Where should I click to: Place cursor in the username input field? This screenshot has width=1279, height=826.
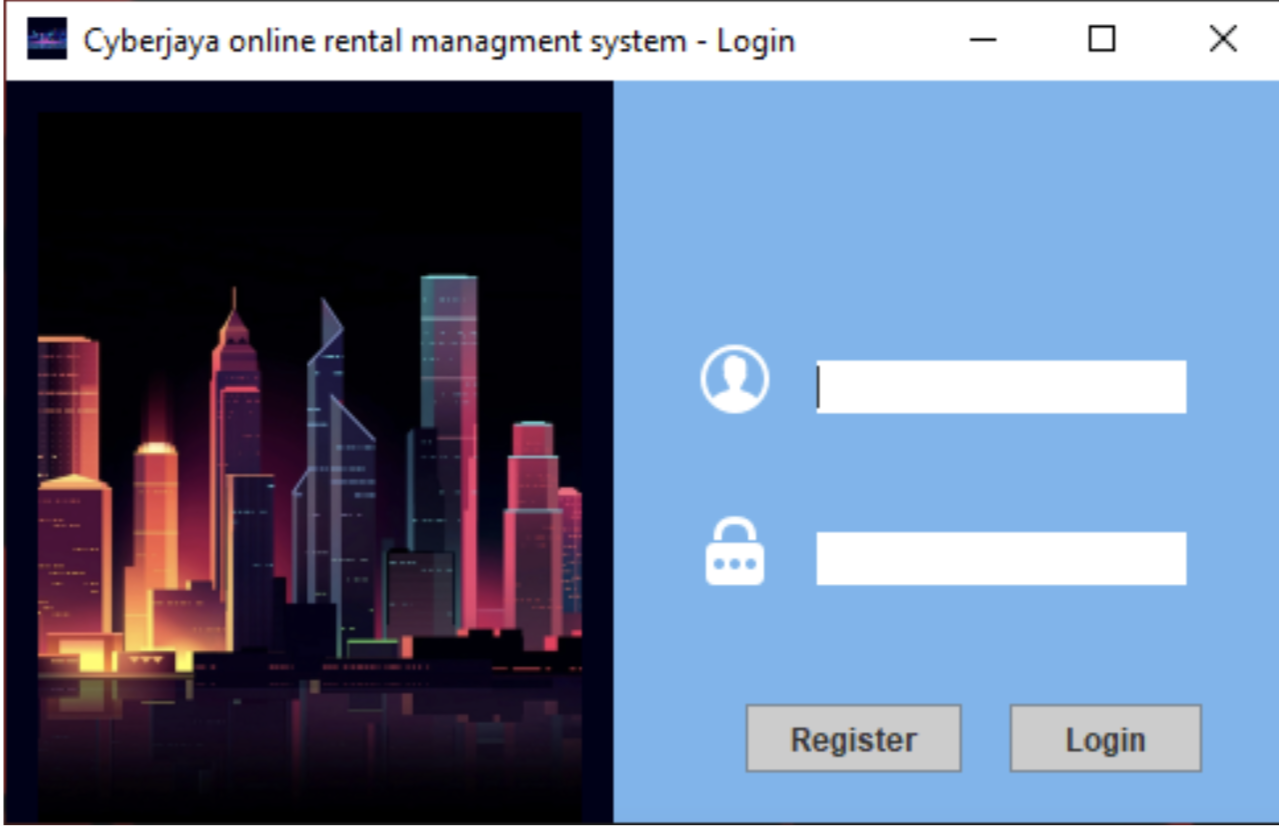[1000, 386]
